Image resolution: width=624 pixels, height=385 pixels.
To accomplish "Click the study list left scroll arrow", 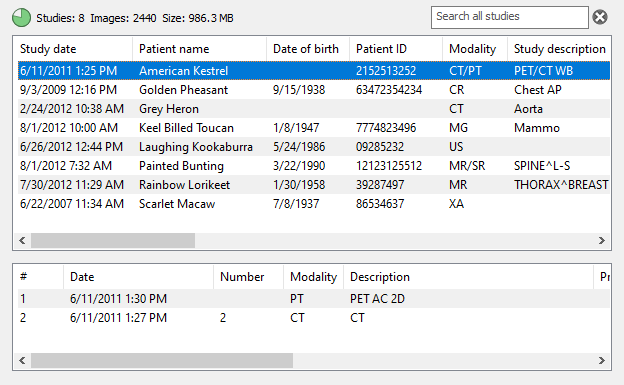I will [22, 240].
